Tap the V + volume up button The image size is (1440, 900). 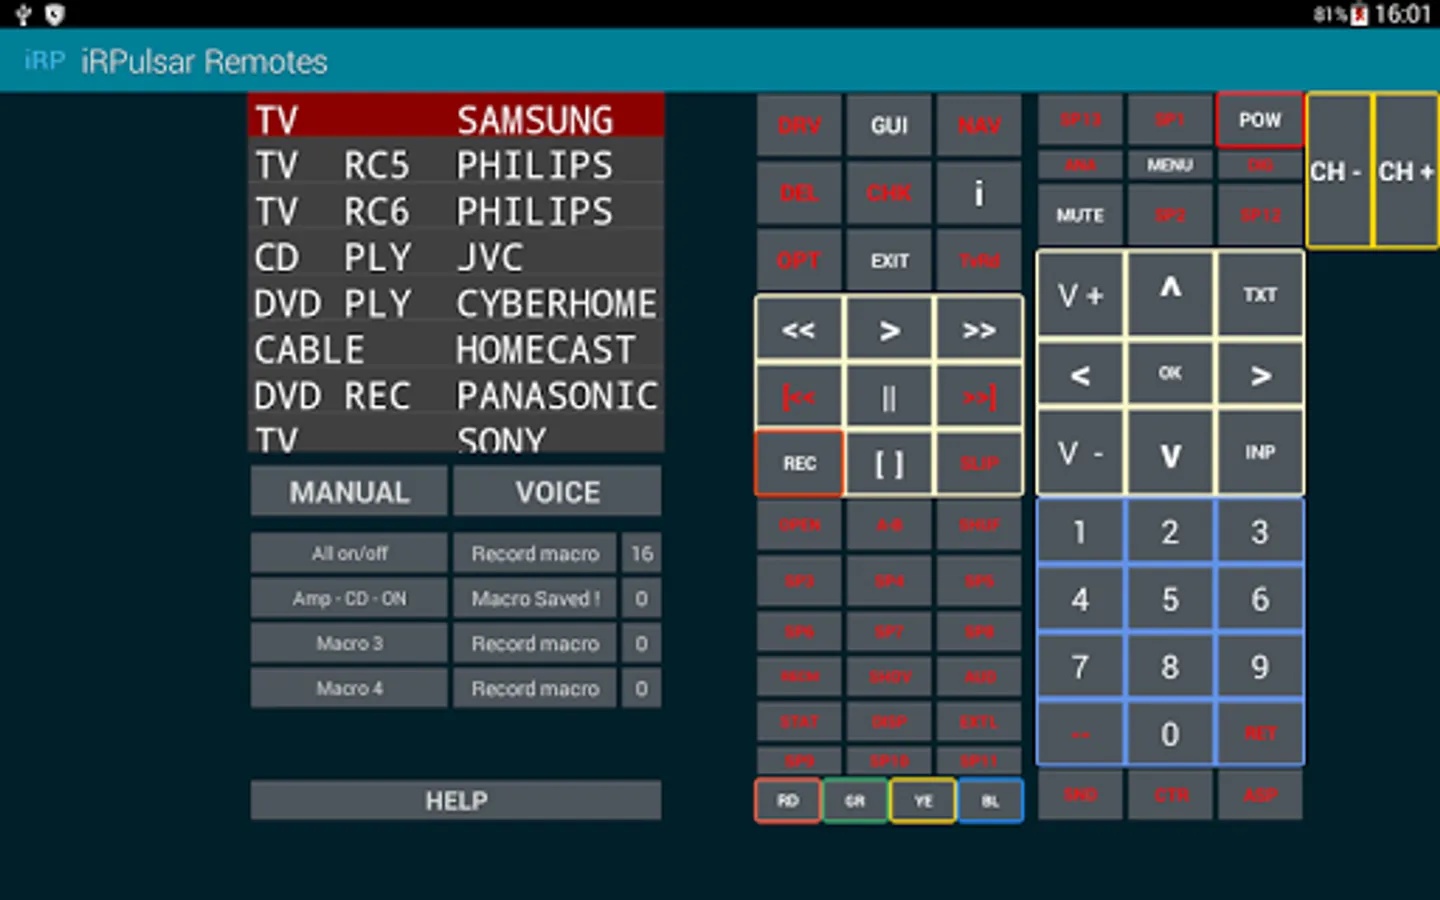click(x=1080, y=295)
